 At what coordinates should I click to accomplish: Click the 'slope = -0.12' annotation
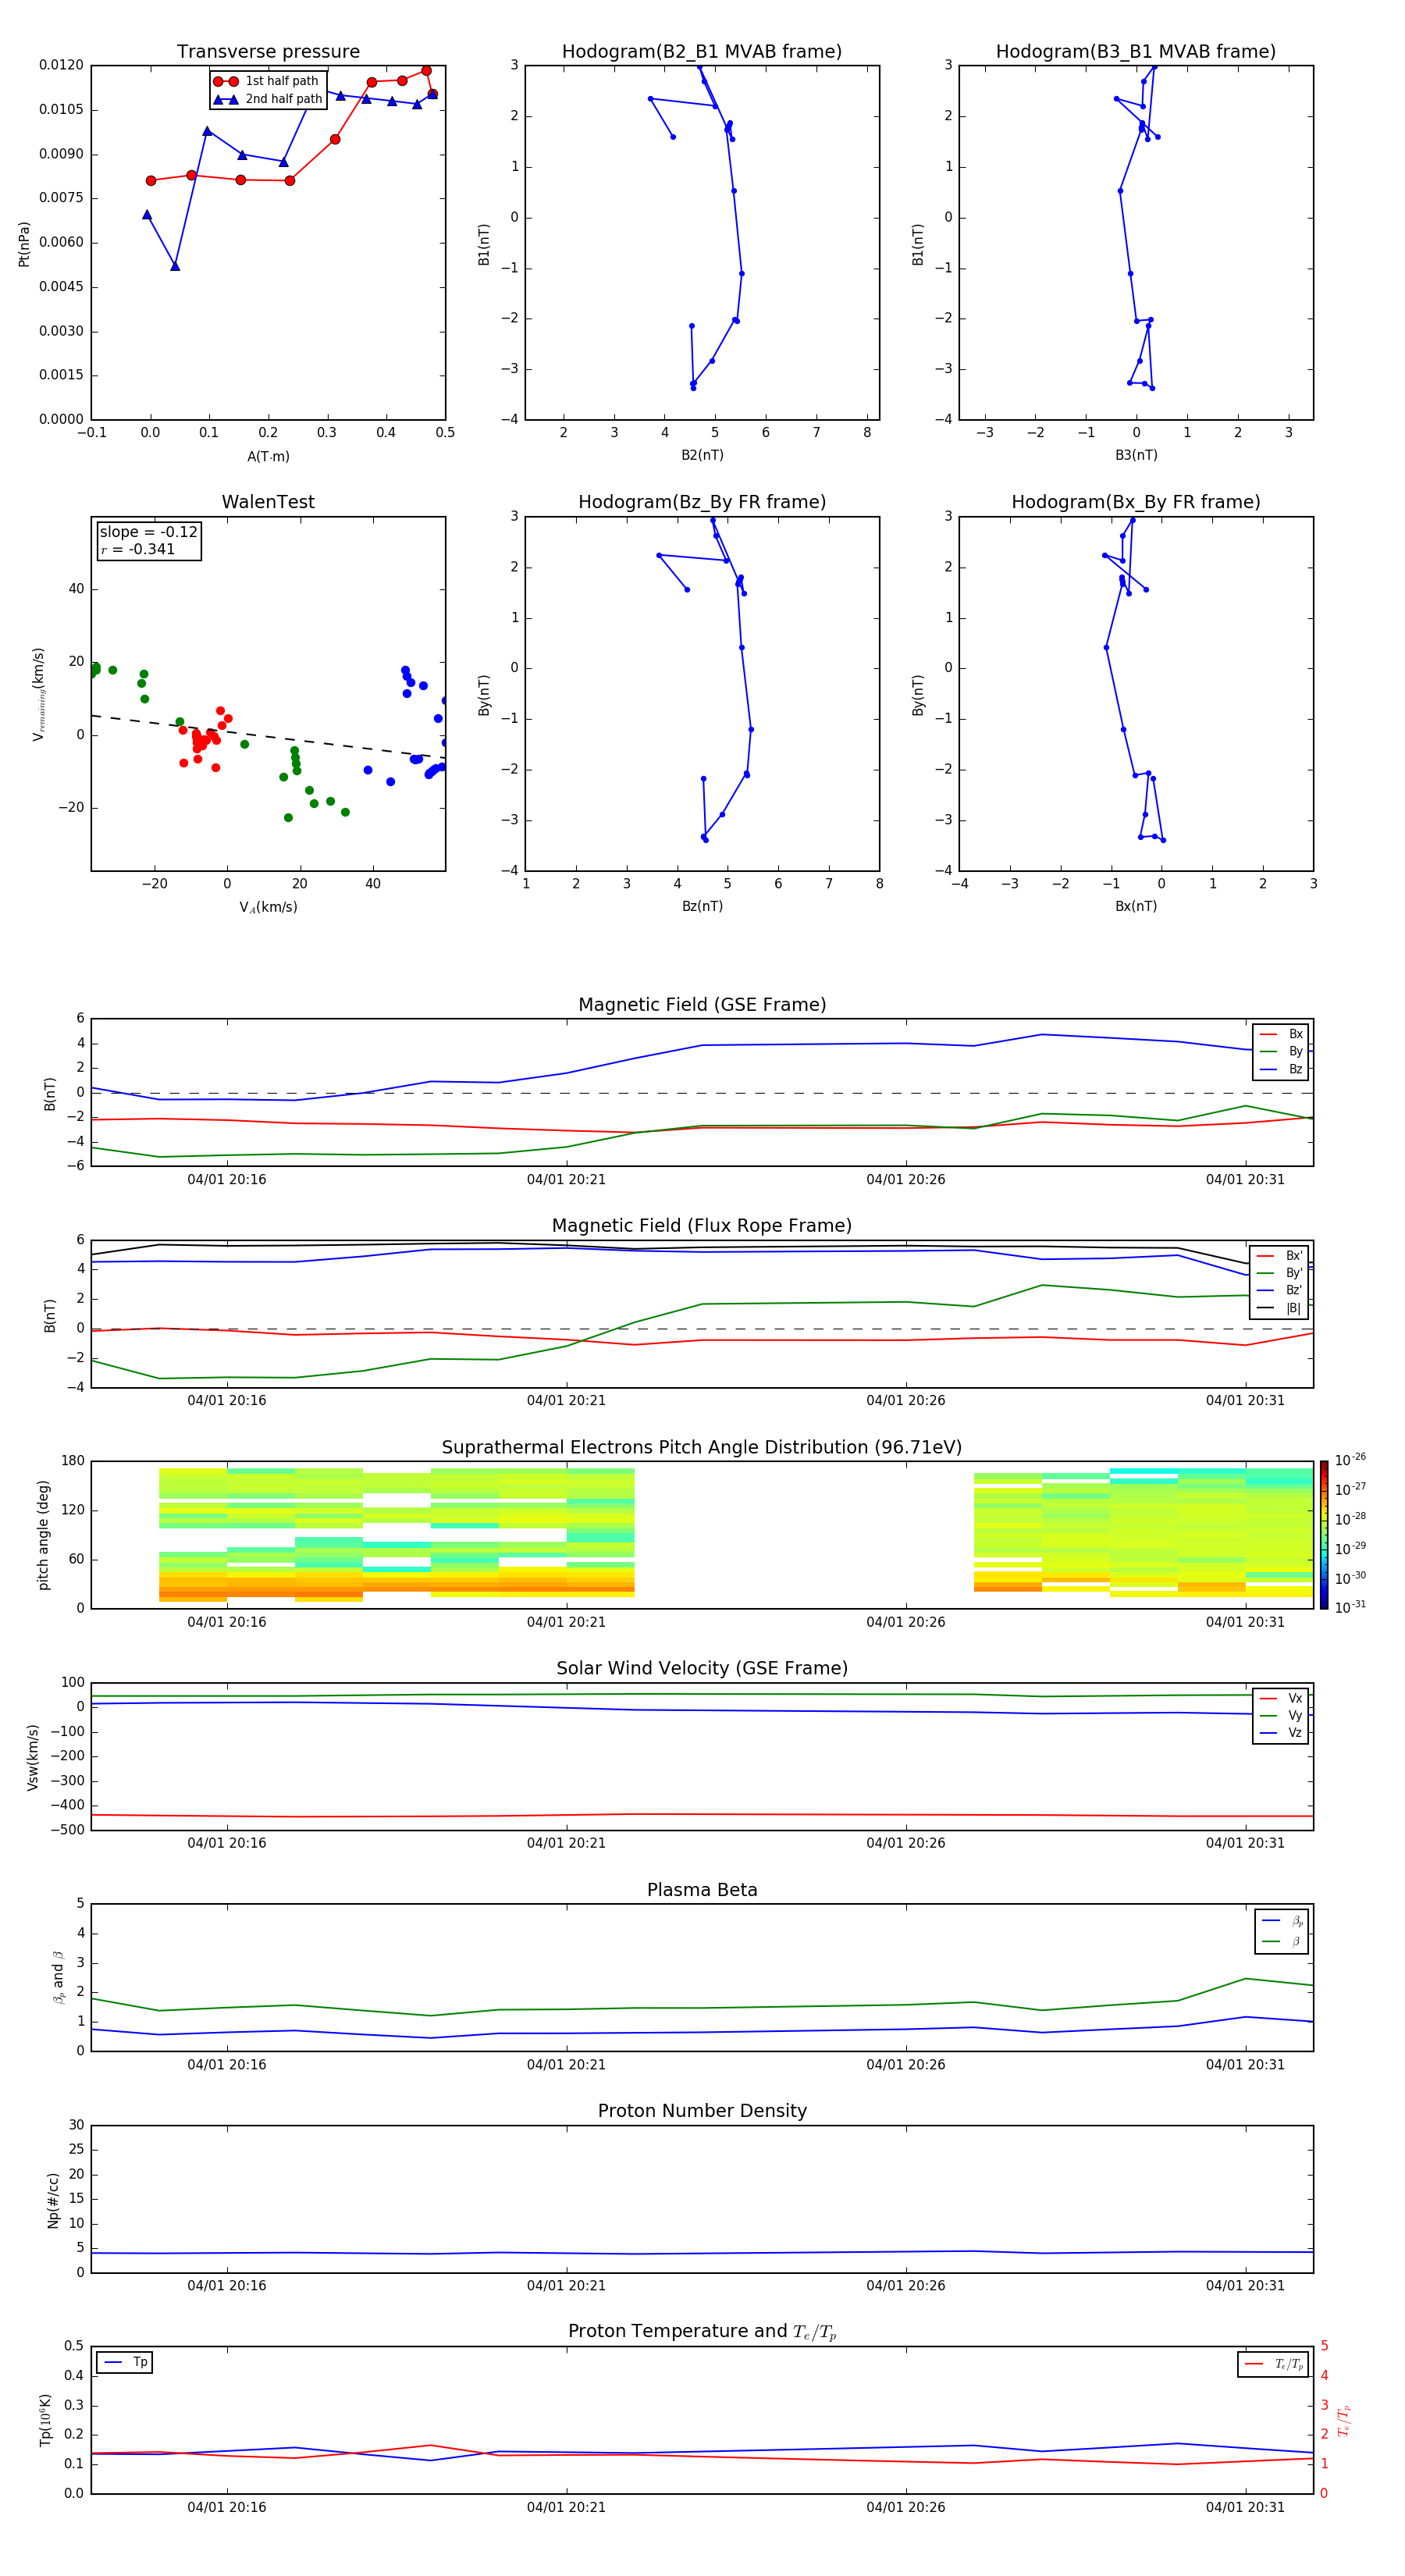tap(148, 532)
